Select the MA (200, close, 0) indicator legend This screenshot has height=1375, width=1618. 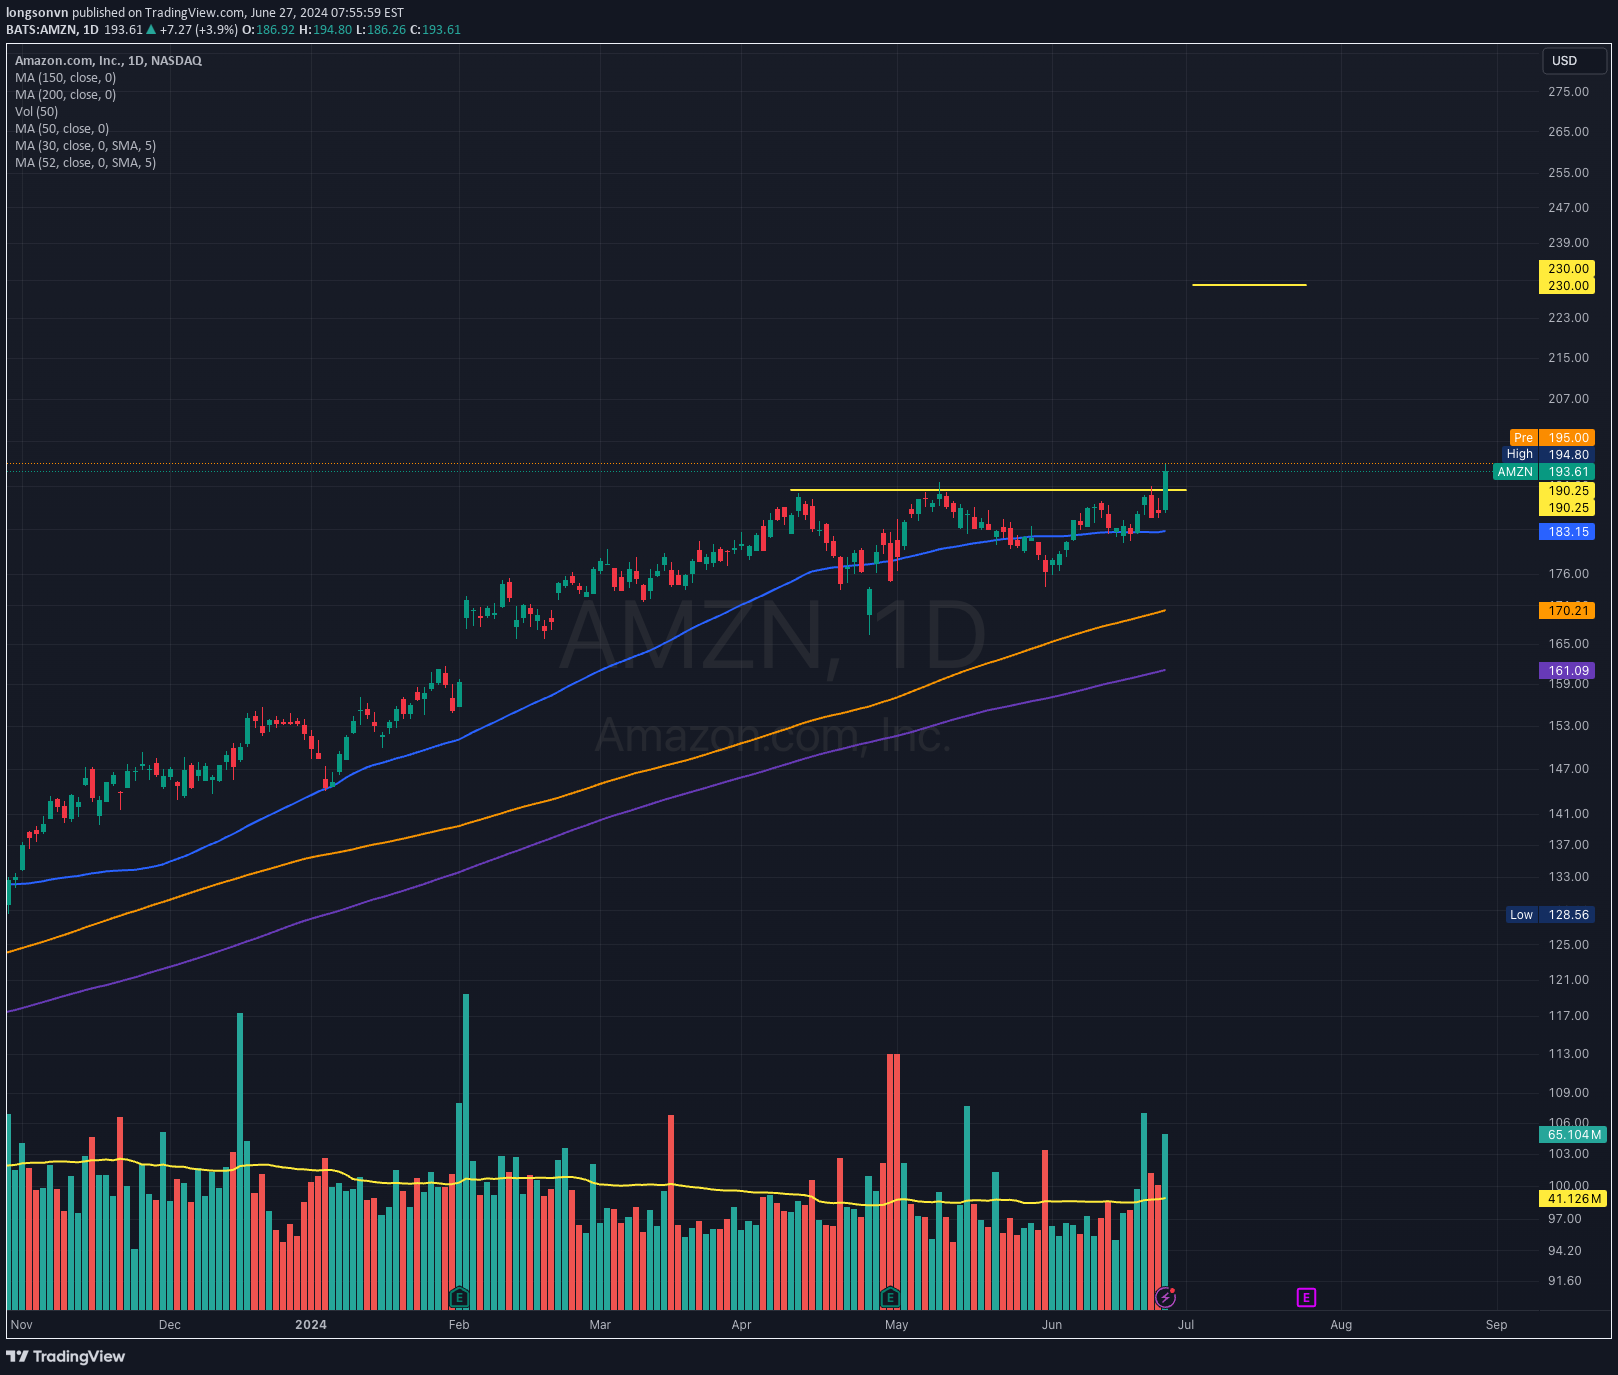pos(65,95)
